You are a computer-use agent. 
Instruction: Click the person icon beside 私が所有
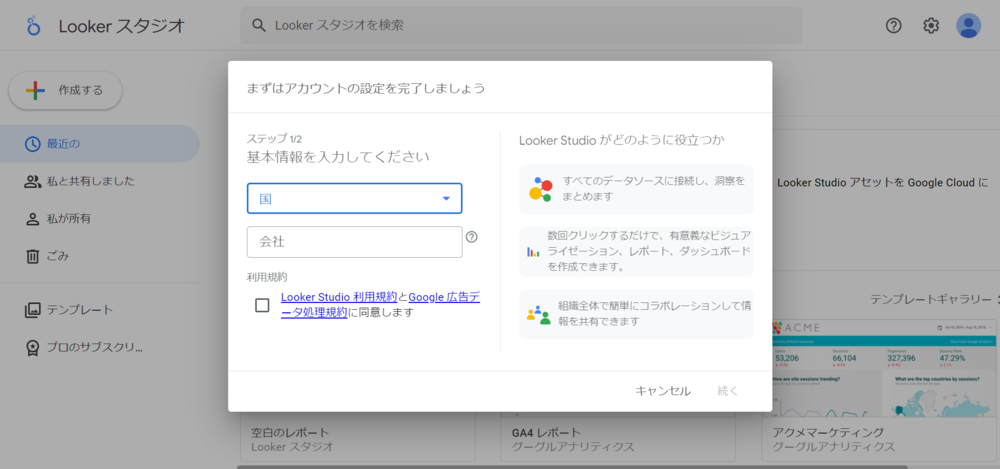[x=32, y=219]
